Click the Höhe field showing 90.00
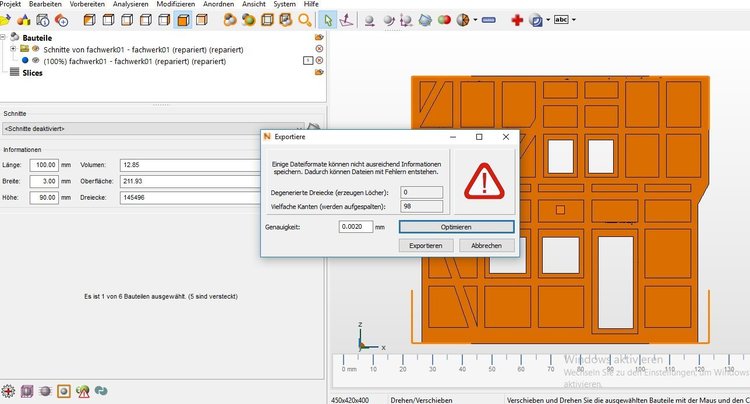750x404 pixels. pos(44,197)
